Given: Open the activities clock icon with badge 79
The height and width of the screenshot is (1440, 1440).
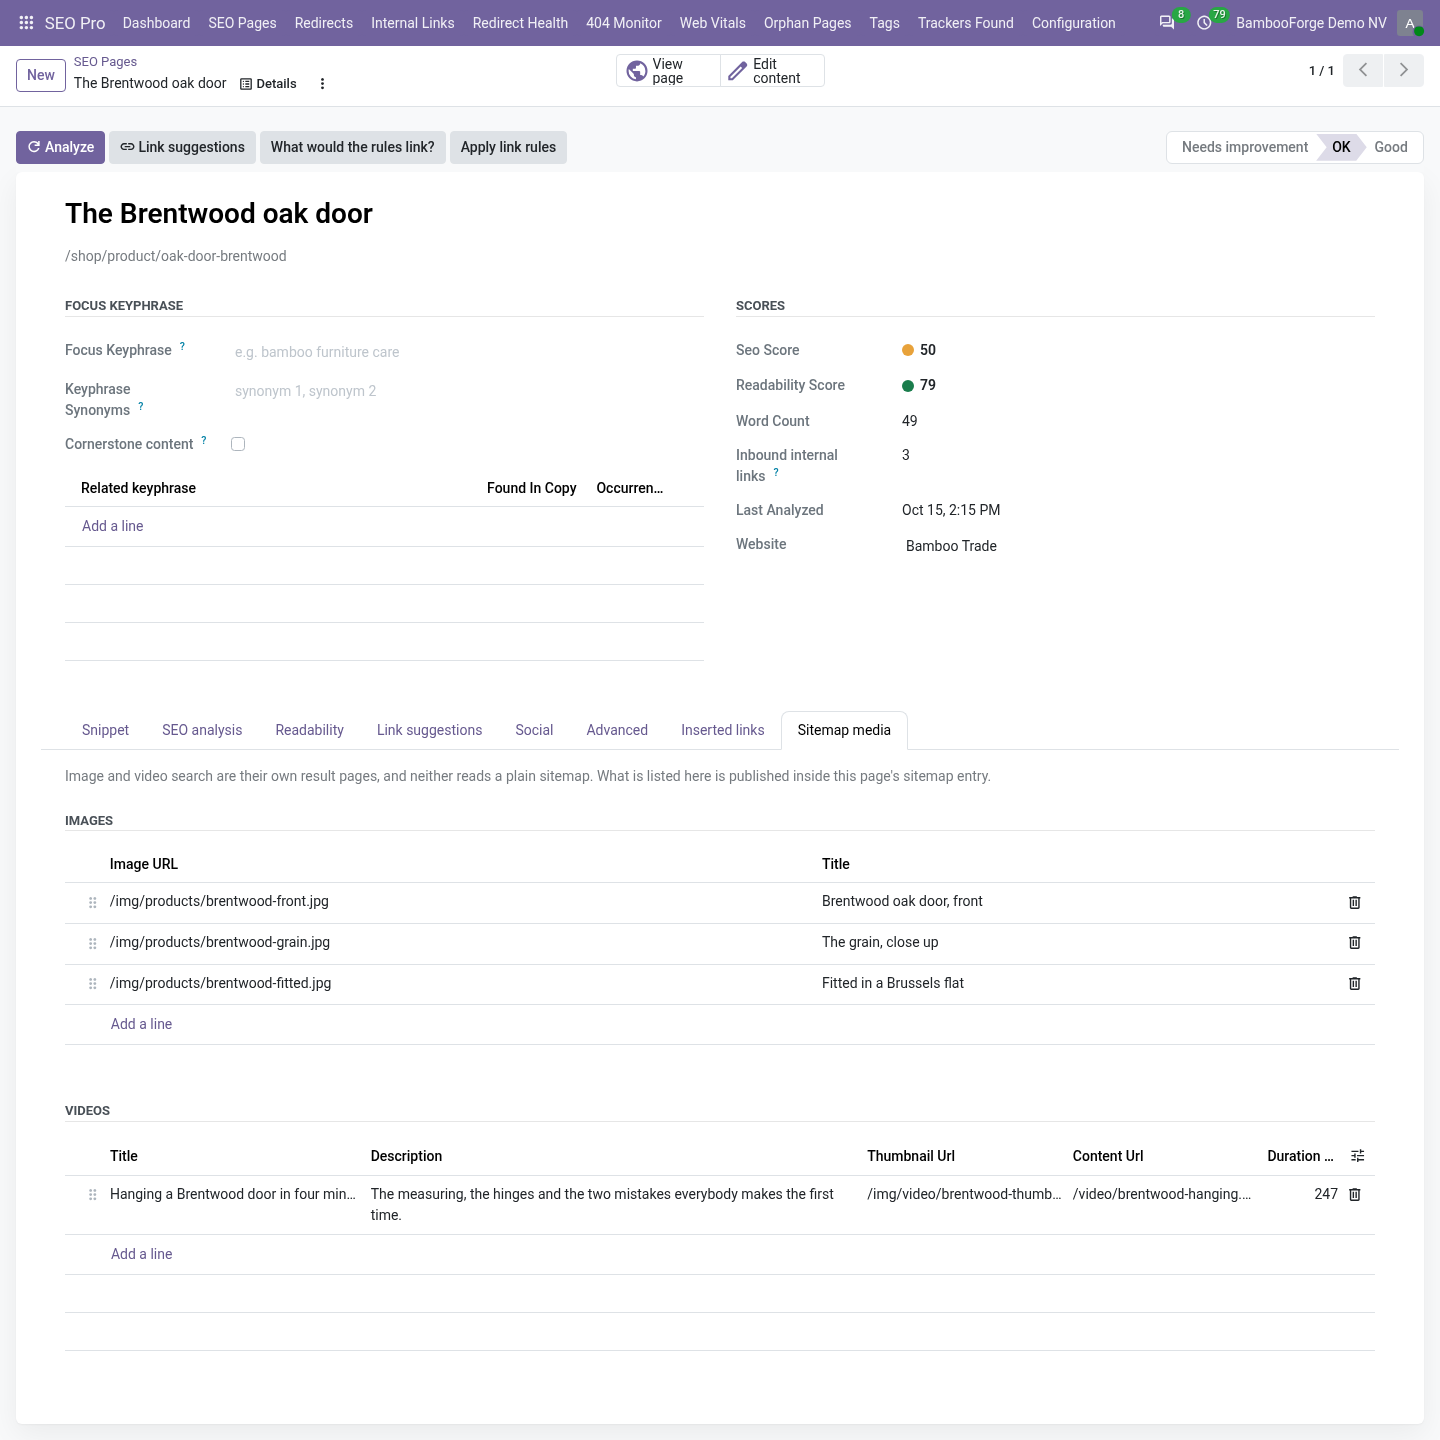Looking at the screenshot, I should click(1205, 23).
